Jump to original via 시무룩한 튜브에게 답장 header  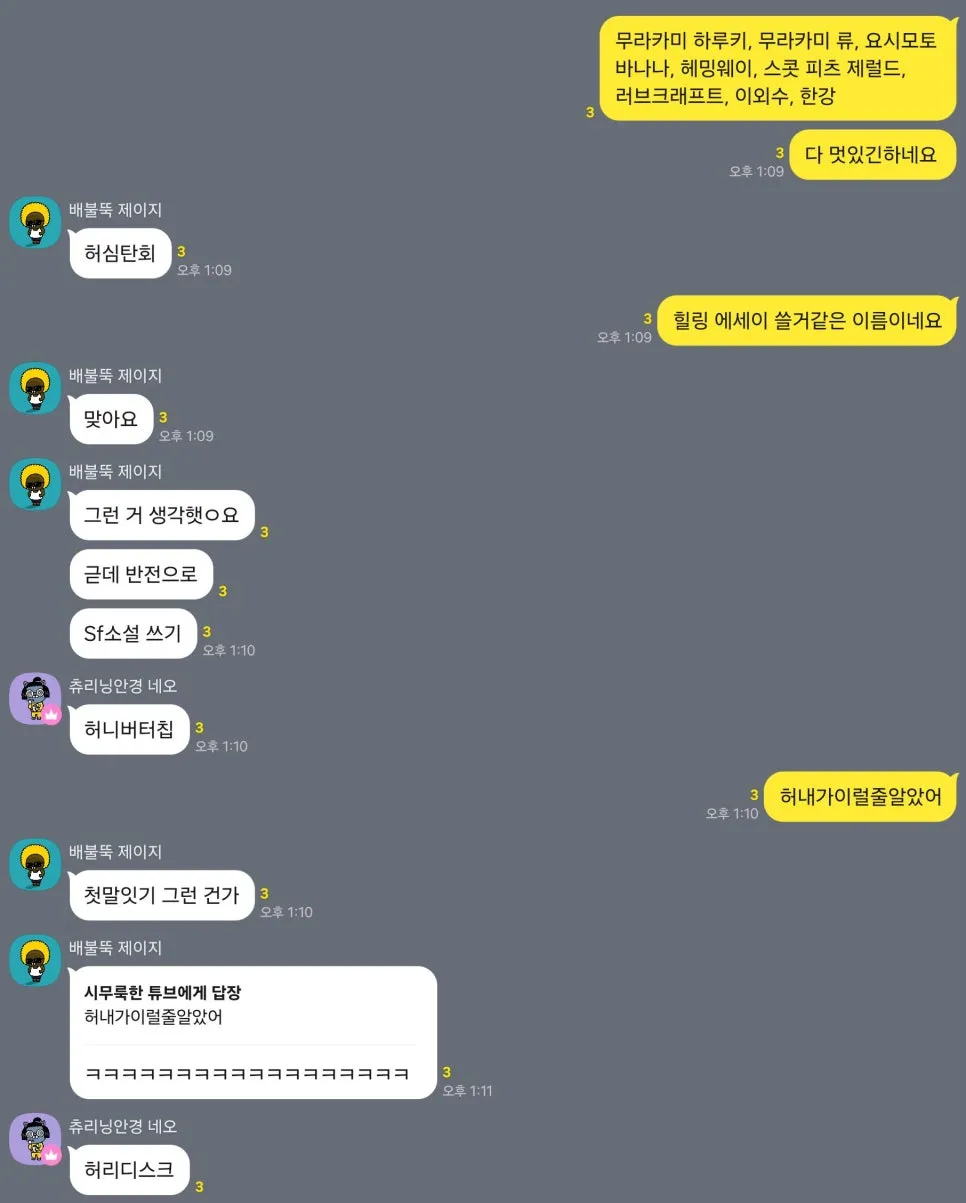pos(163,993)
